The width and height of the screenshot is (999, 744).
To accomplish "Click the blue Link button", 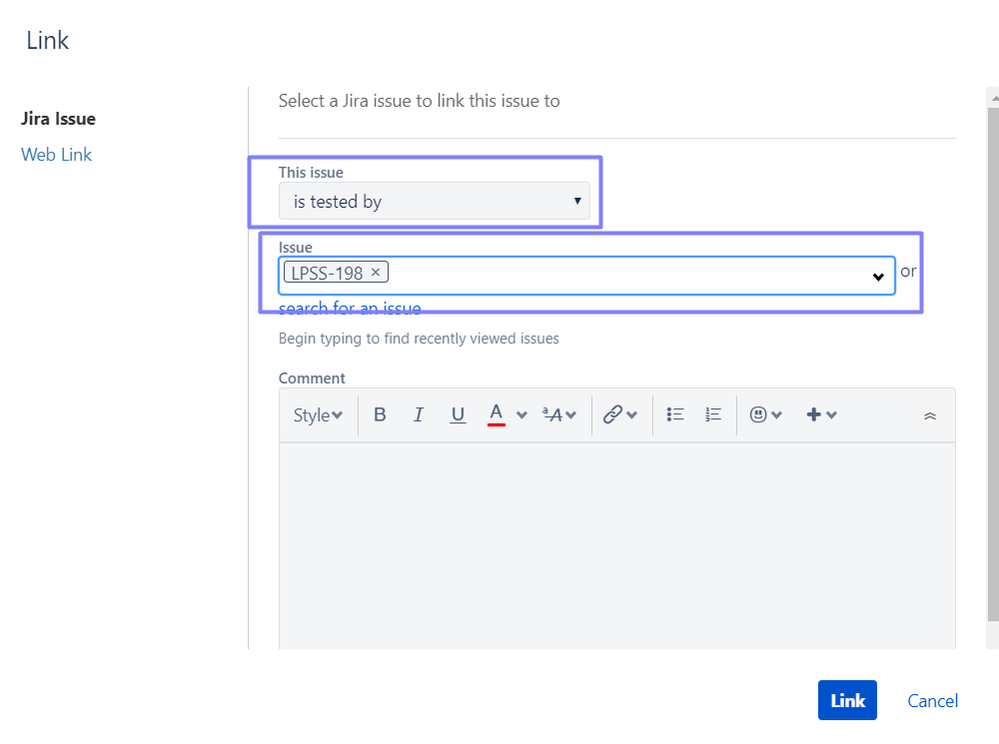I will pos(847,700).
